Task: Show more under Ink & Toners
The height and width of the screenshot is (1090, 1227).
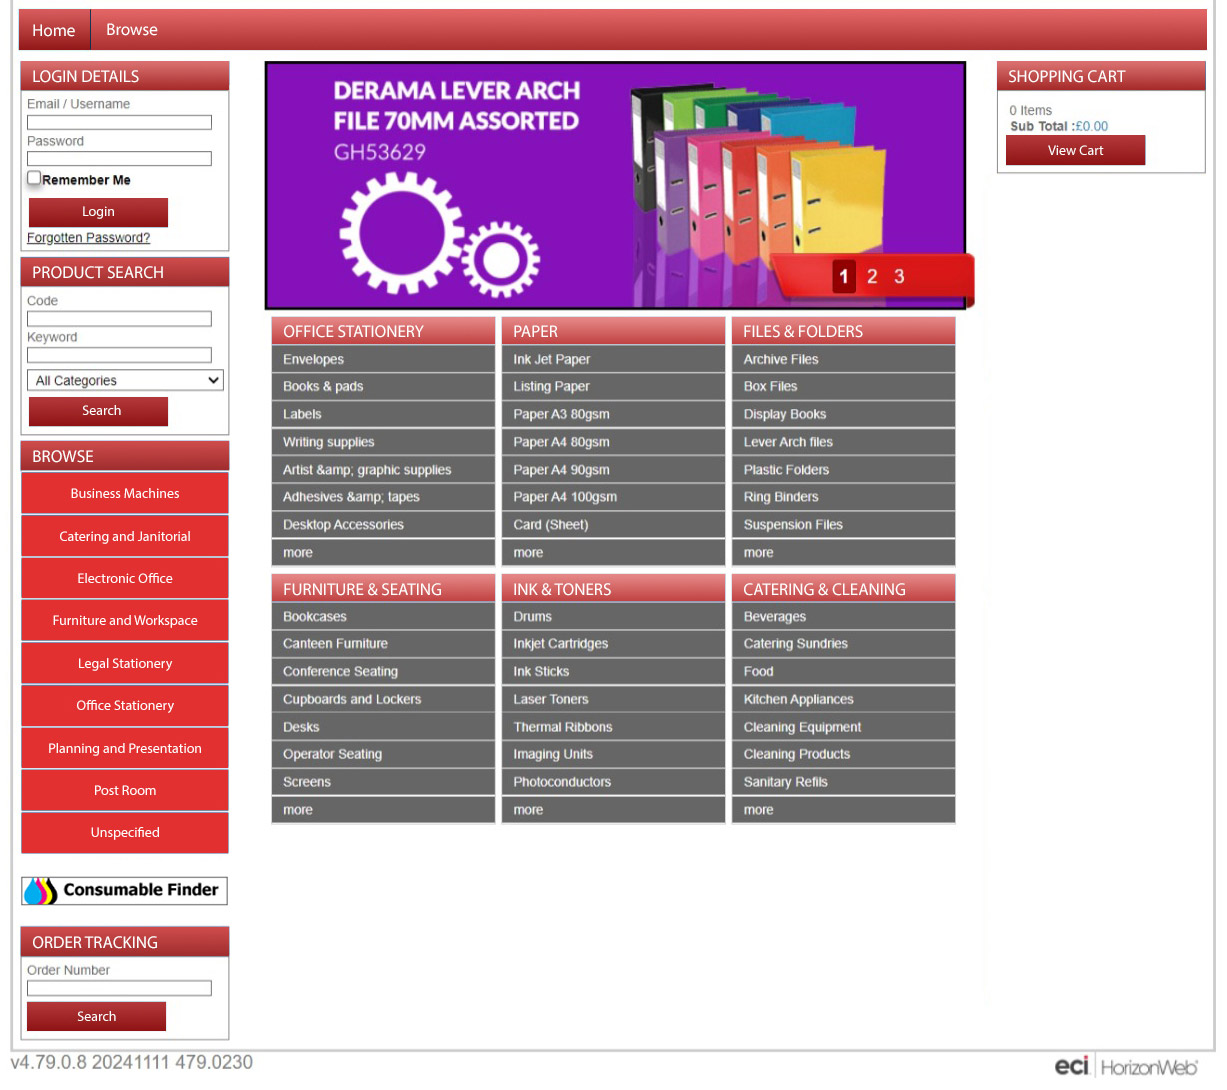Action: (x=613, y=810)
